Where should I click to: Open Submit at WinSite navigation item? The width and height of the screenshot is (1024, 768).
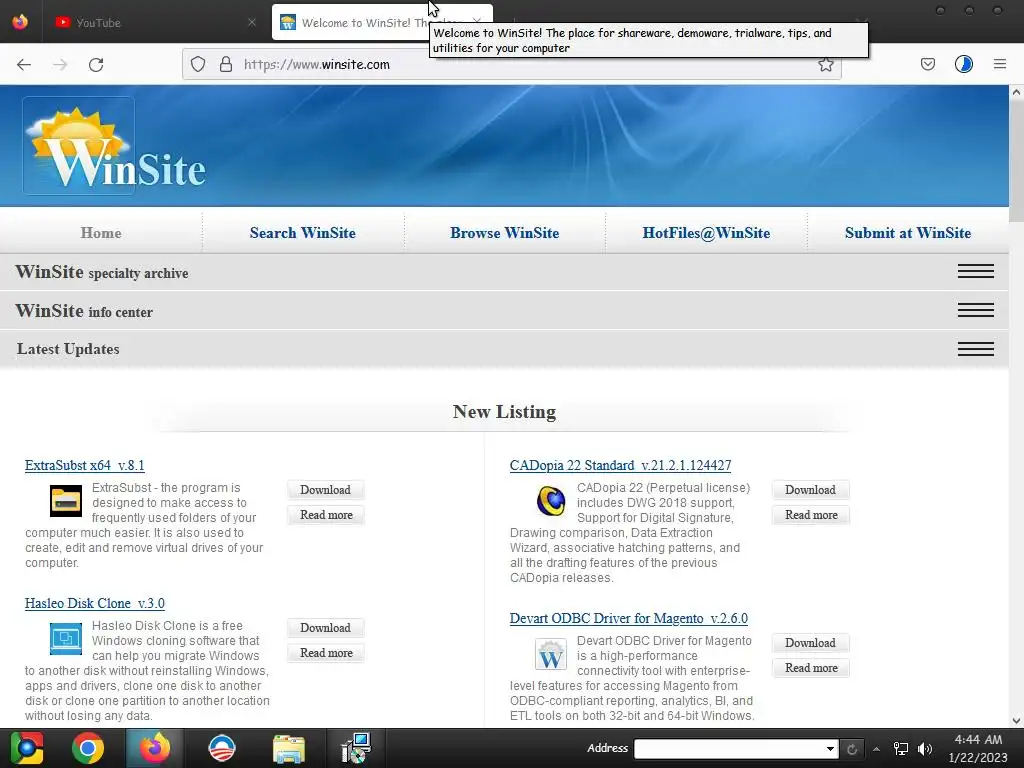pyautogui.click(x=908, y=233)
